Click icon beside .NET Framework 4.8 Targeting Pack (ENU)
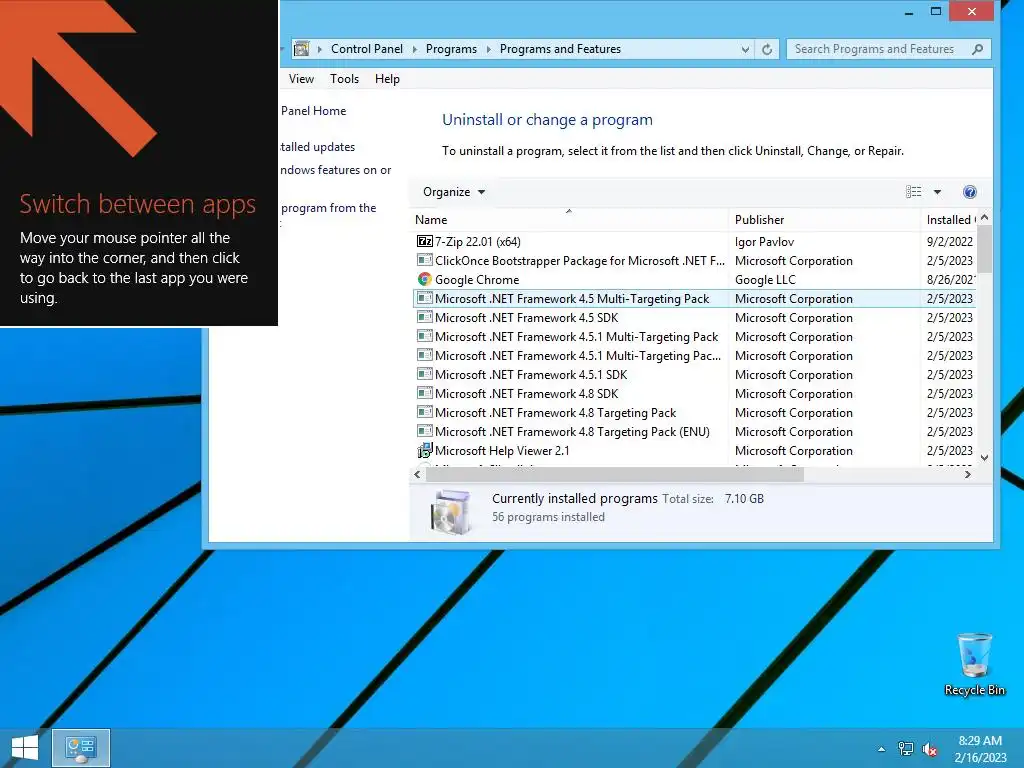Viewport: 1024px width, 768px height. tap(424, 432)
